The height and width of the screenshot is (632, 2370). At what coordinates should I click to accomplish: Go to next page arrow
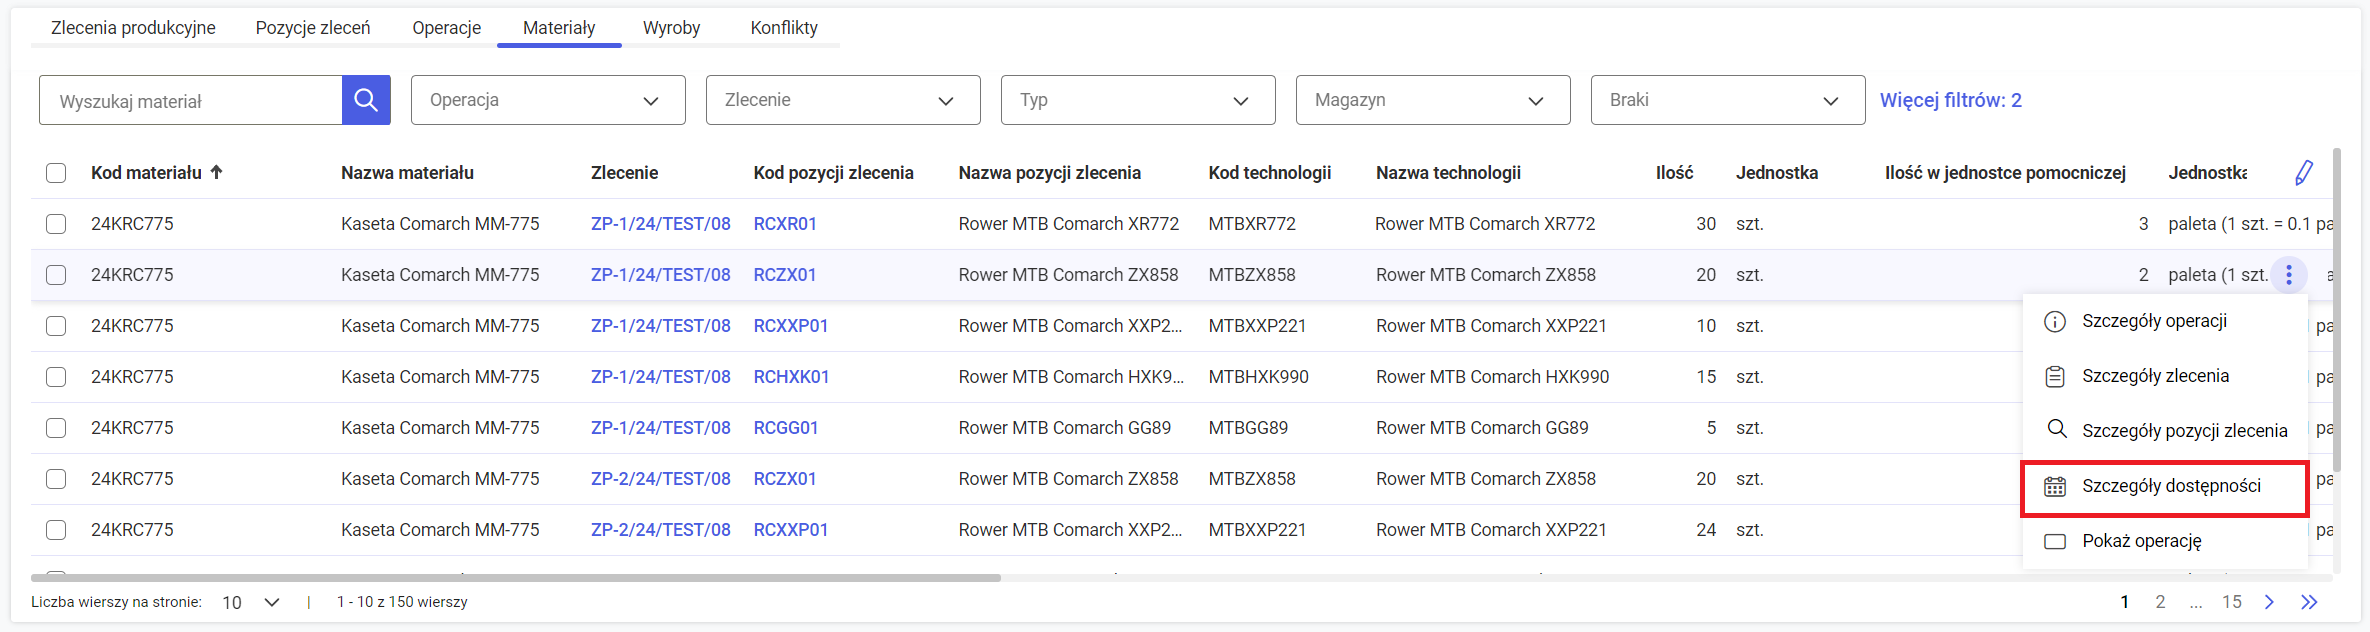tap(2269, 602)
